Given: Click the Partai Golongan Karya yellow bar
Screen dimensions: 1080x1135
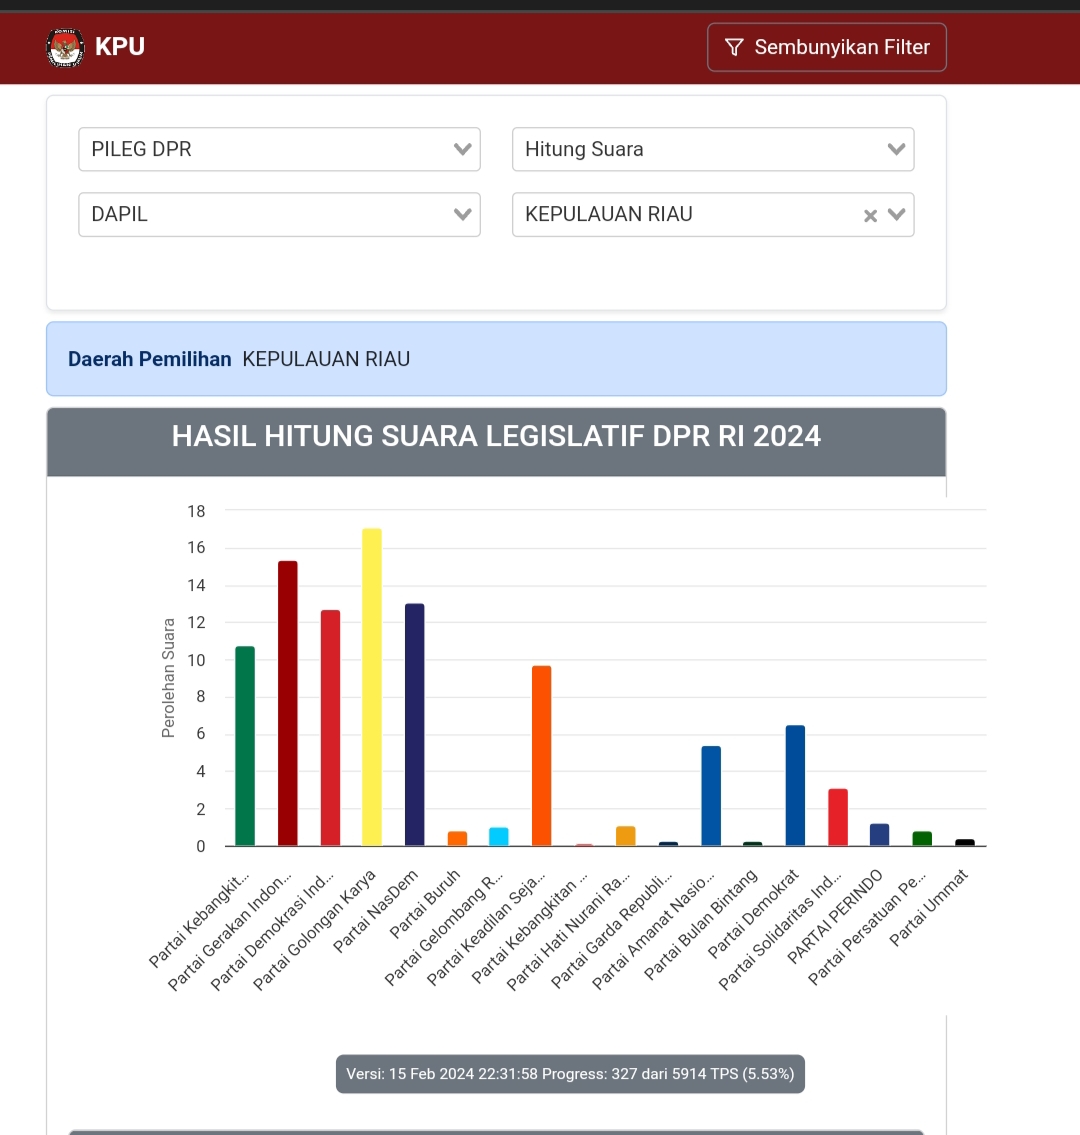Looking at the screenshot, I should (x=372, y=687).
